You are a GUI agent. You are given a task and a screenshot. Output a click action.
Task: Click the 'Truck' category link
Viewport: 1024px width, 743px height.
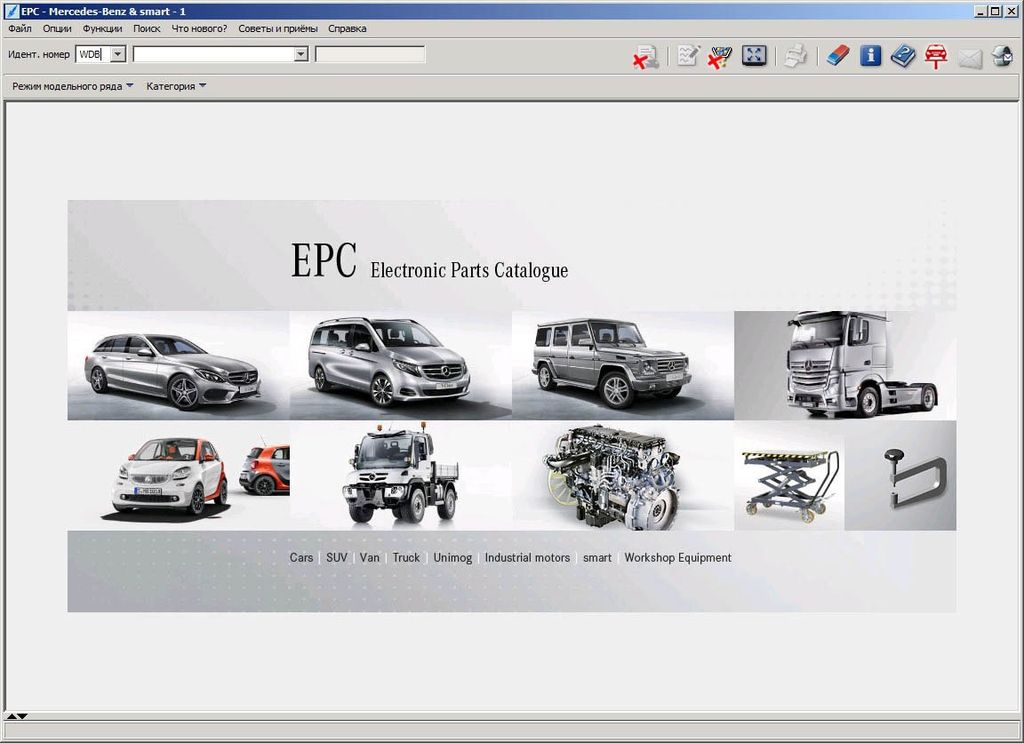[x=406, y=558]
